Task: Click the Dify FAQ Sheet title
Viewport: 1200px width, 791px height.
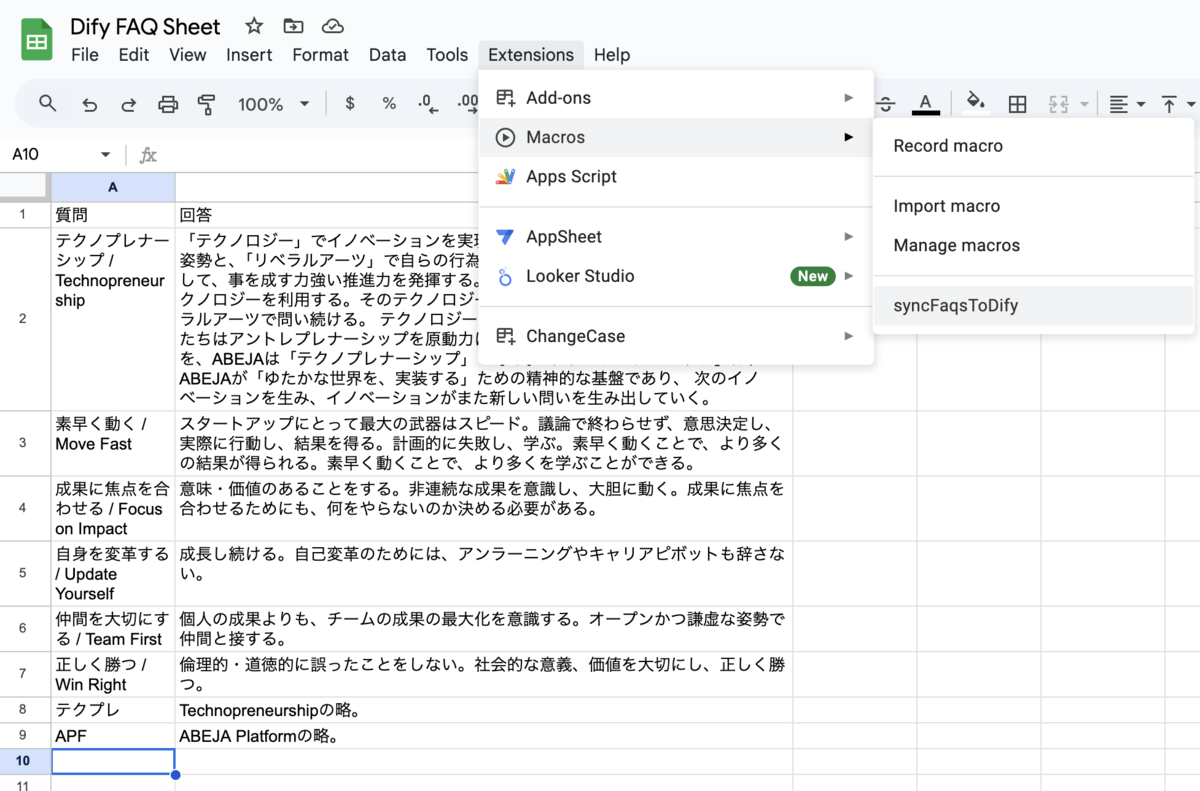Action: (145, 26)
